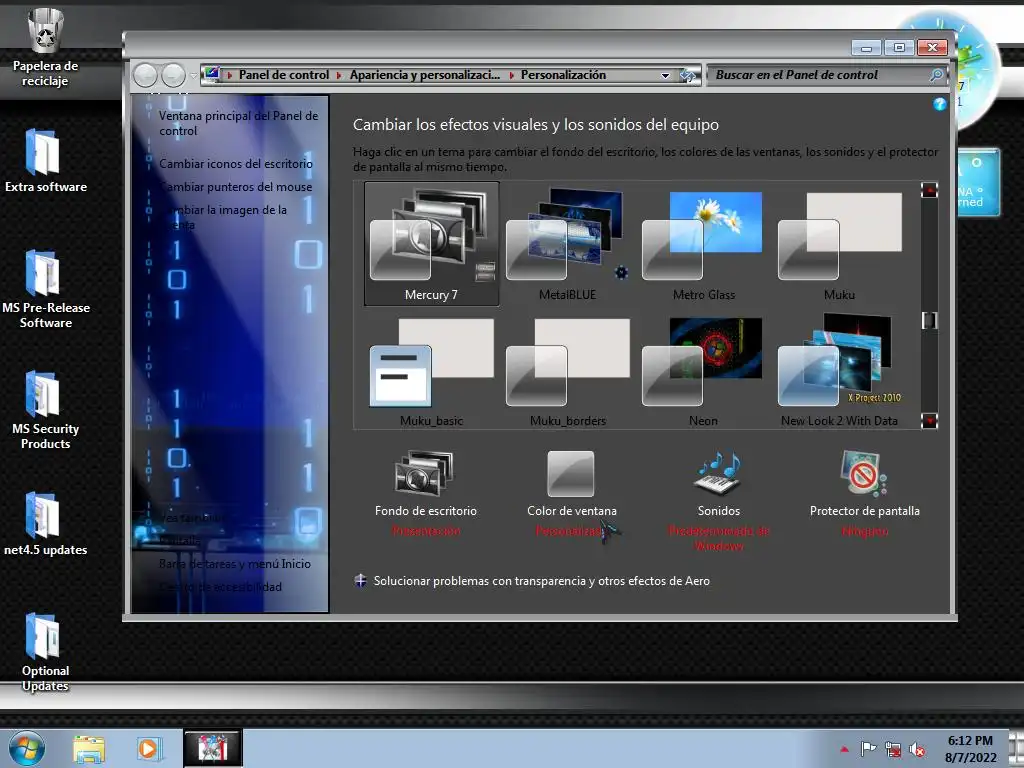Apply the Neon theme
1024x768 pixels.
pos(703,372)
